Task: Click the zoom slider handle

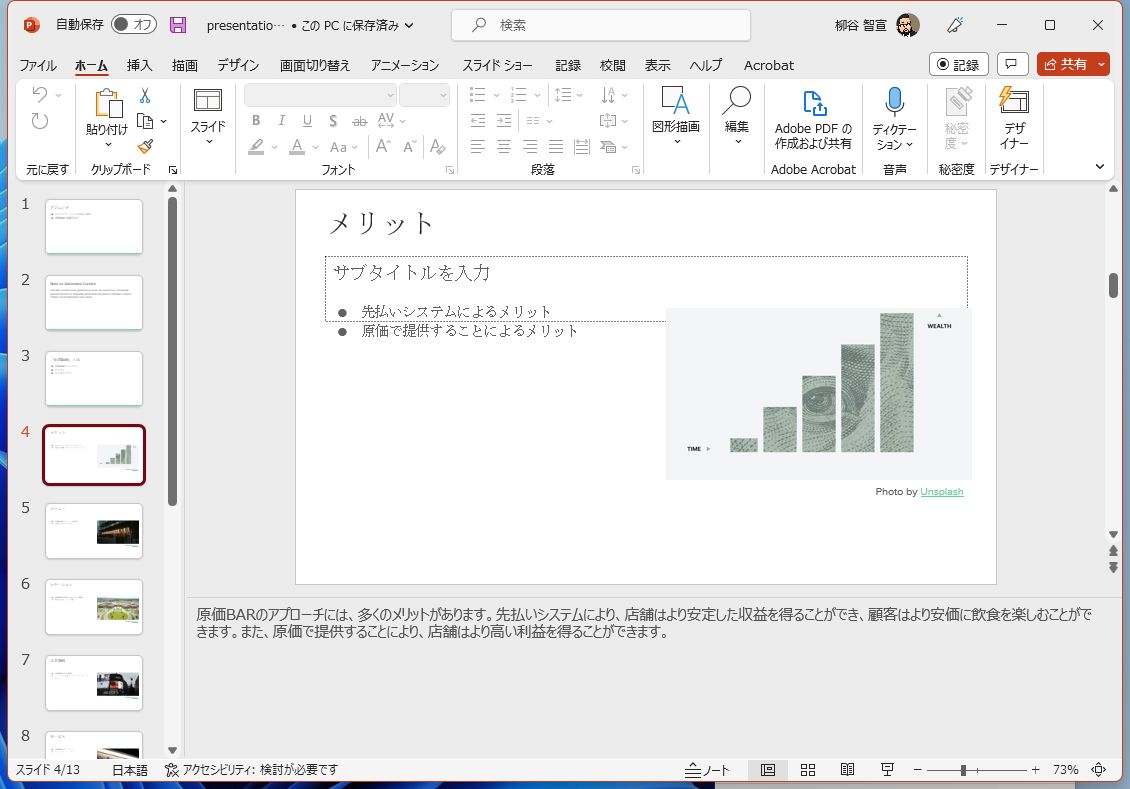Action: [963, 770]
